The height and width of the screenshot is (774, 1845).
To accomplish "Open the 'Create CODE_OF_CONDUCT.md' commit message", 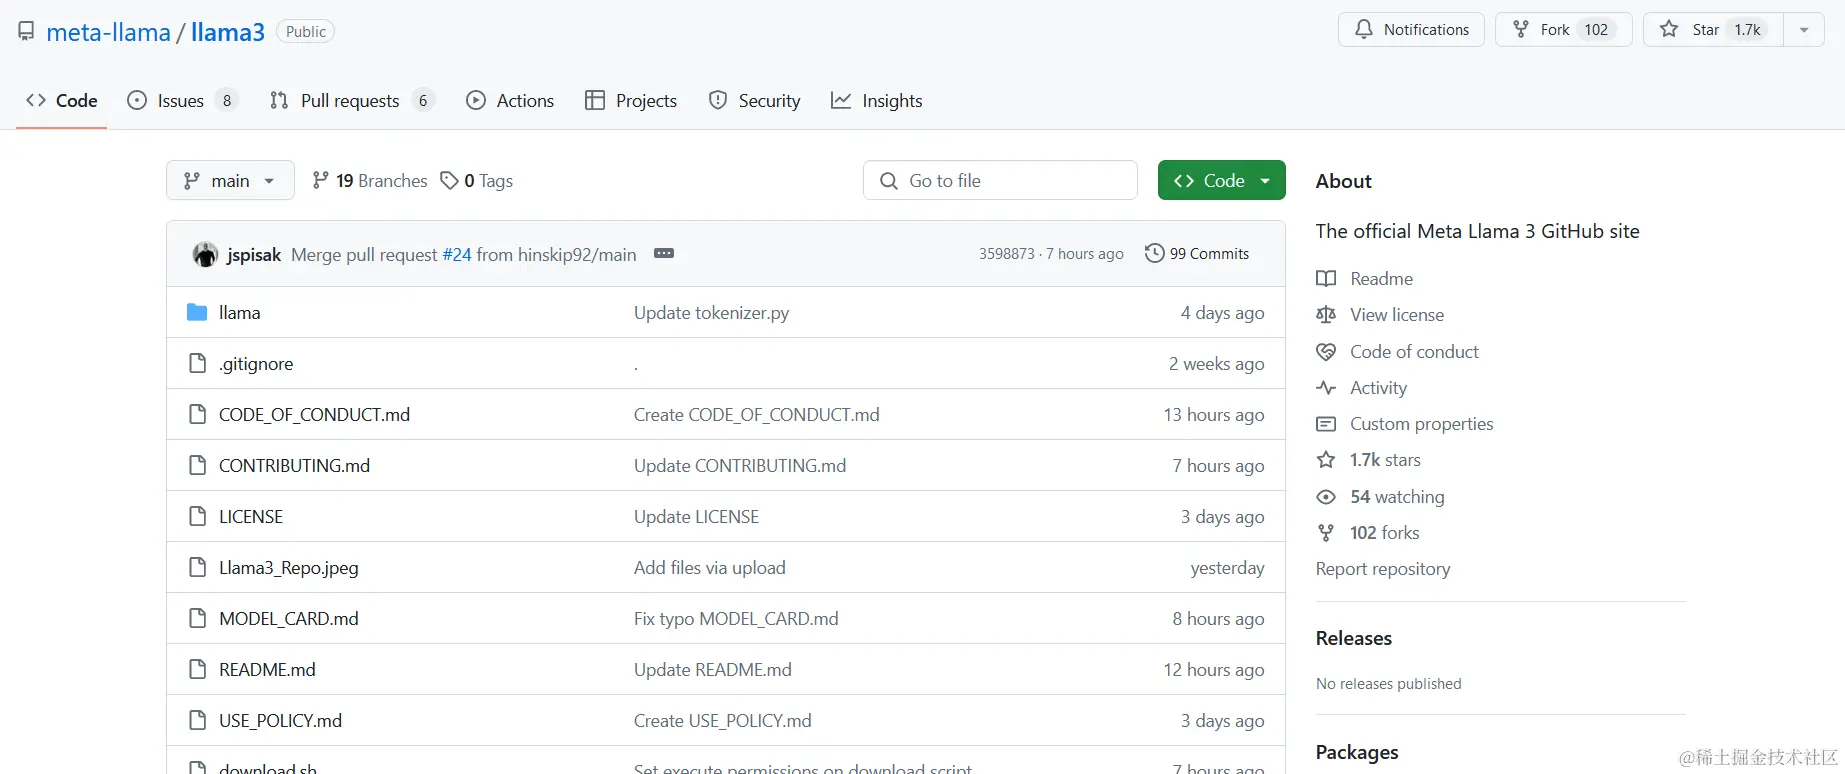I will pos(757,414).
